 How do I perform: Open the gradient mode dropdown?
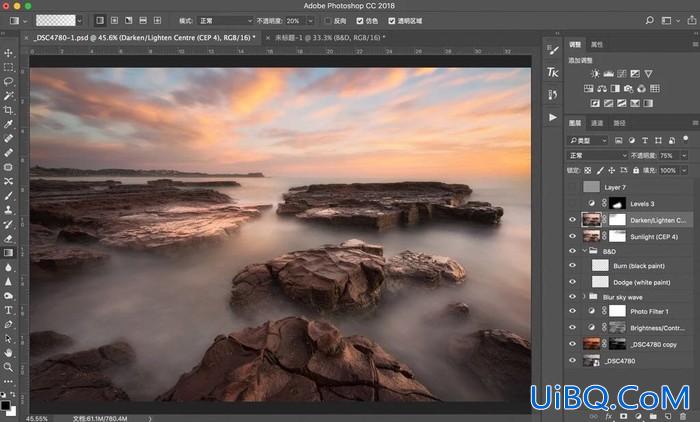click(225, 21)
